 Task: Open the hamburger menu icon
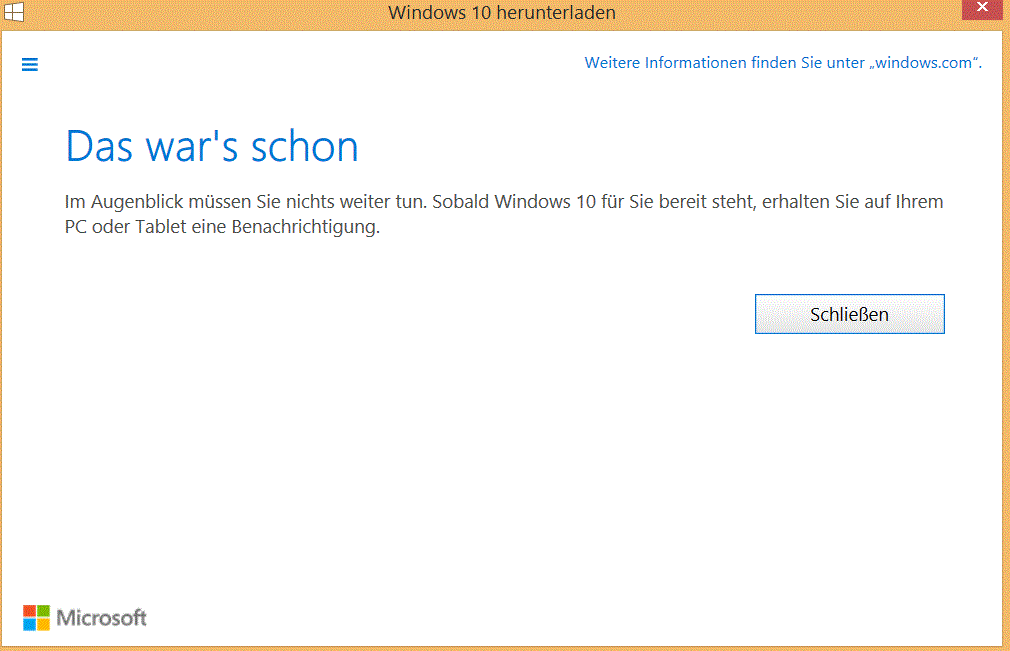pos(30,64)
